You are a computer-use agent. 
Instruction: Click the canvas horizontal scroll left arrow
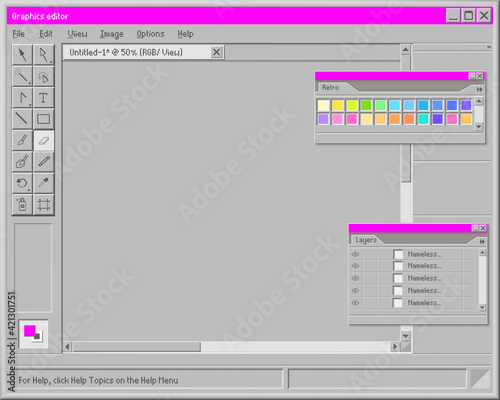coord(68,347)
